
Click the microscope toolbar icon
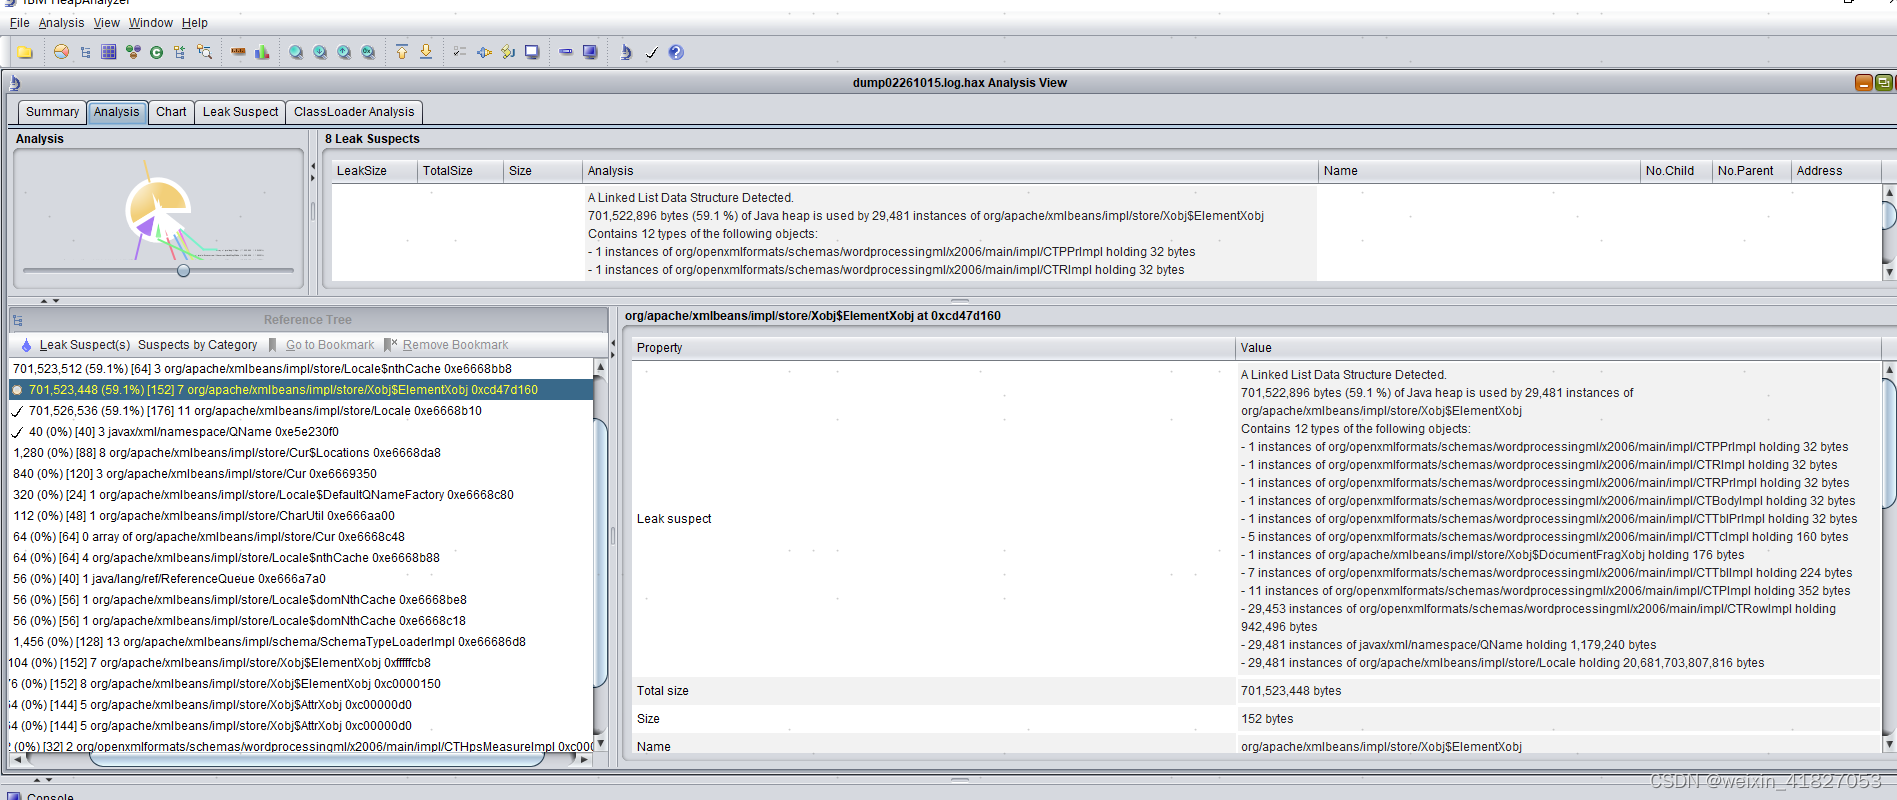tap(626, 52)
